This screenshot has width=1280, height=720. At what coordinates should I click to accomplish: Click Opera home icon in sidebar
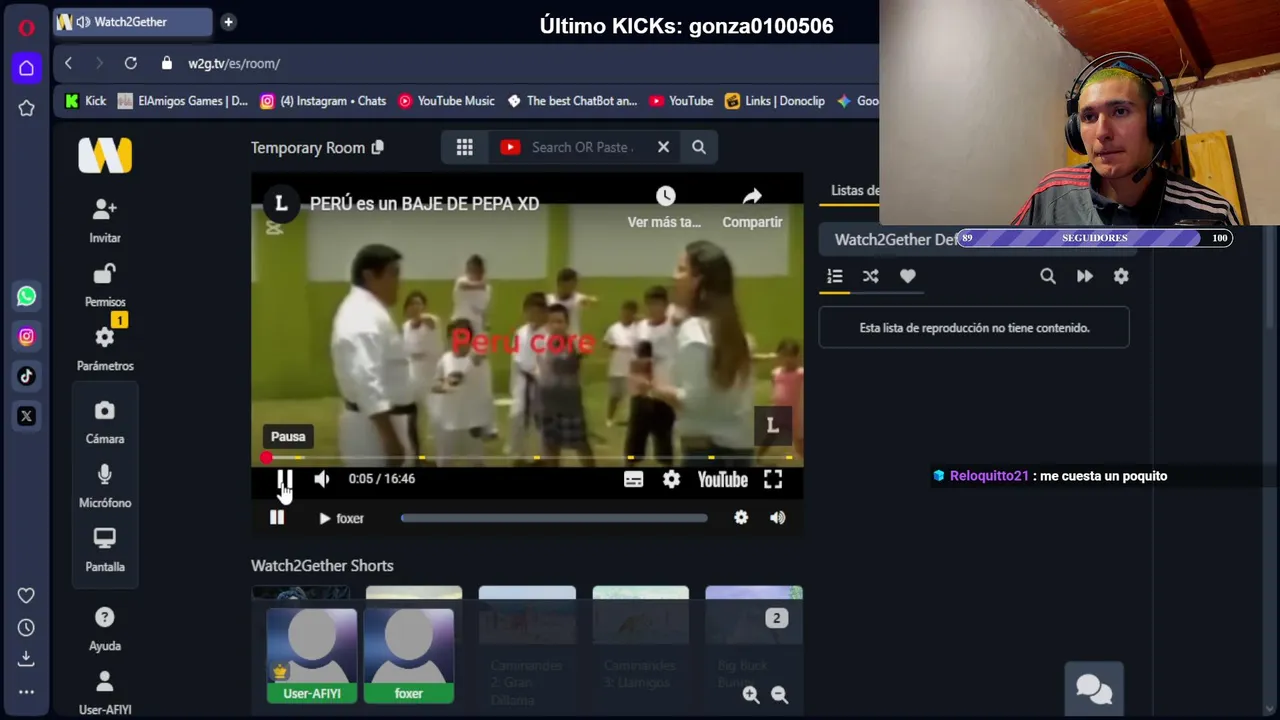point(26,68)
